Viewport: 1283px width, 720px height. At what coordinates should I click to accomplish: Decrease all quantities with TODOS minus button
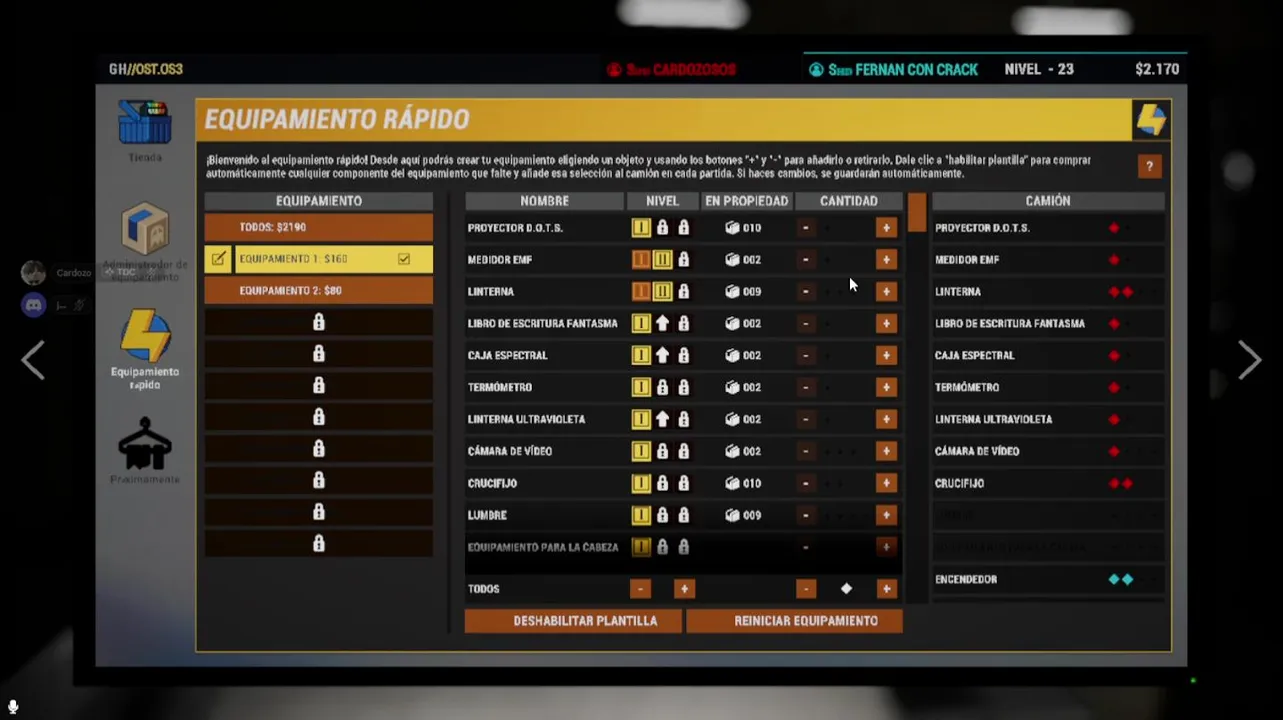click(806, 589)
